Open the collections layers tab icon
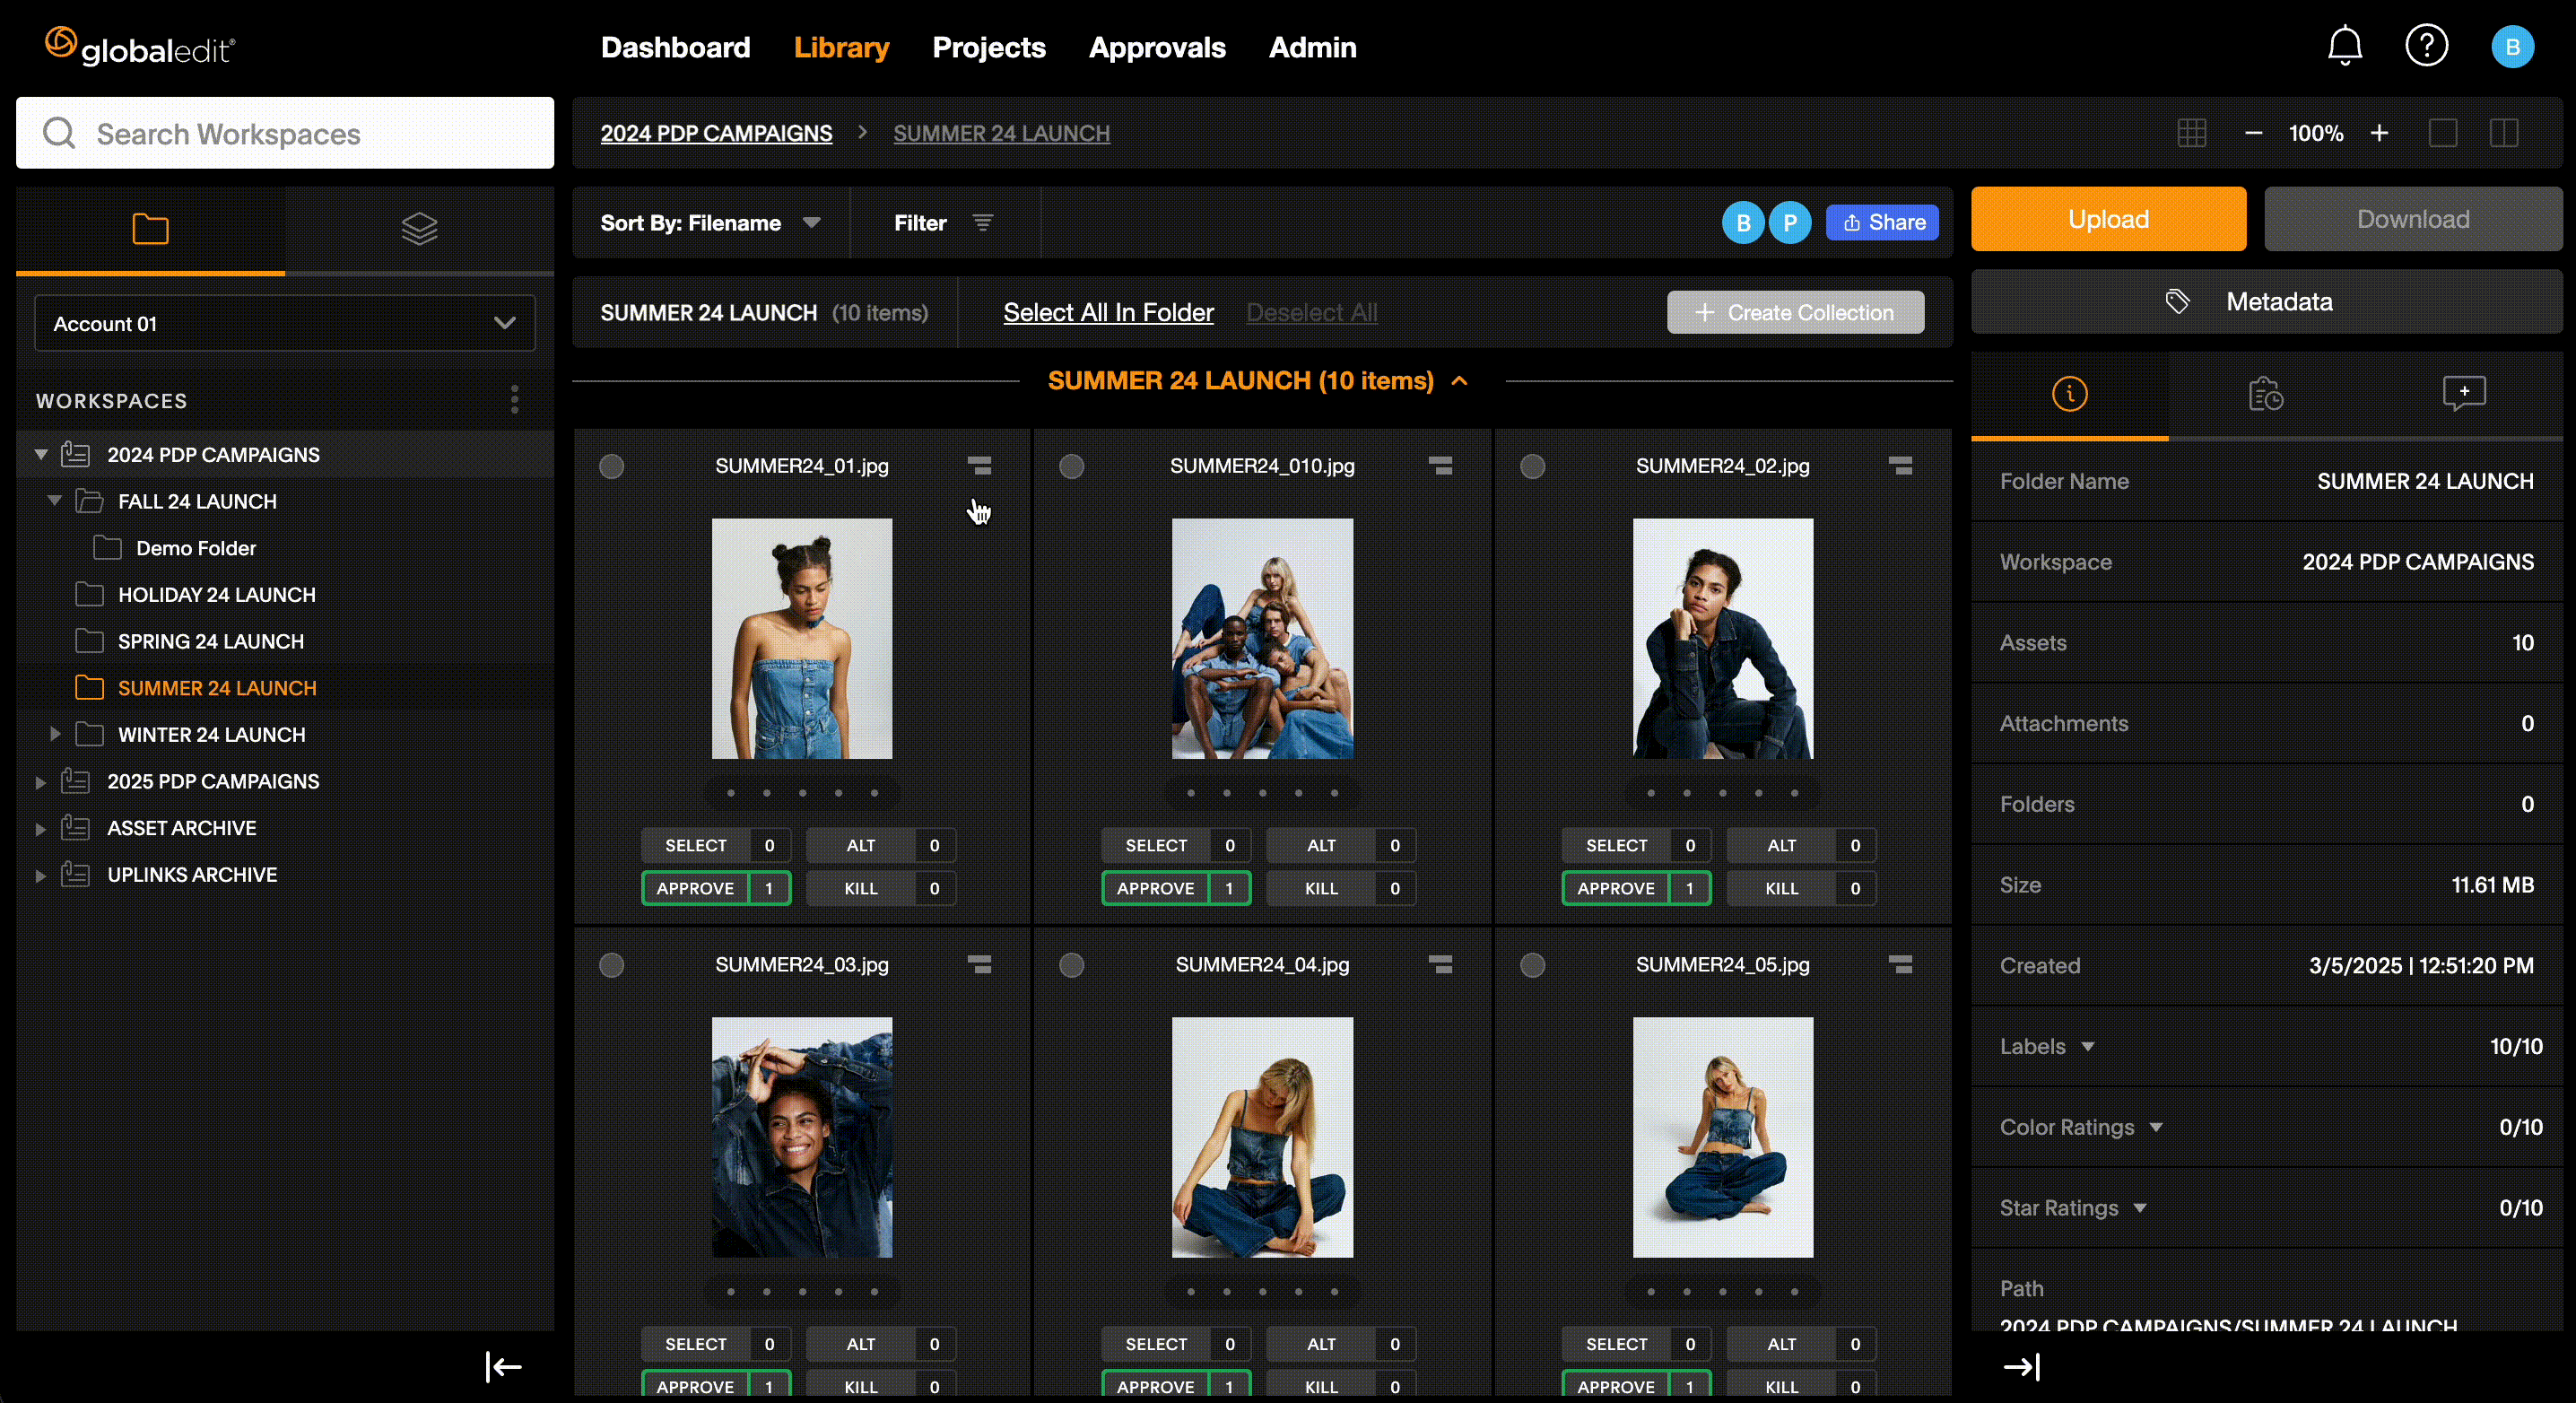The width and height of the screenshot is (2576, 1403). pyautogui.click(x=419, y=229)
